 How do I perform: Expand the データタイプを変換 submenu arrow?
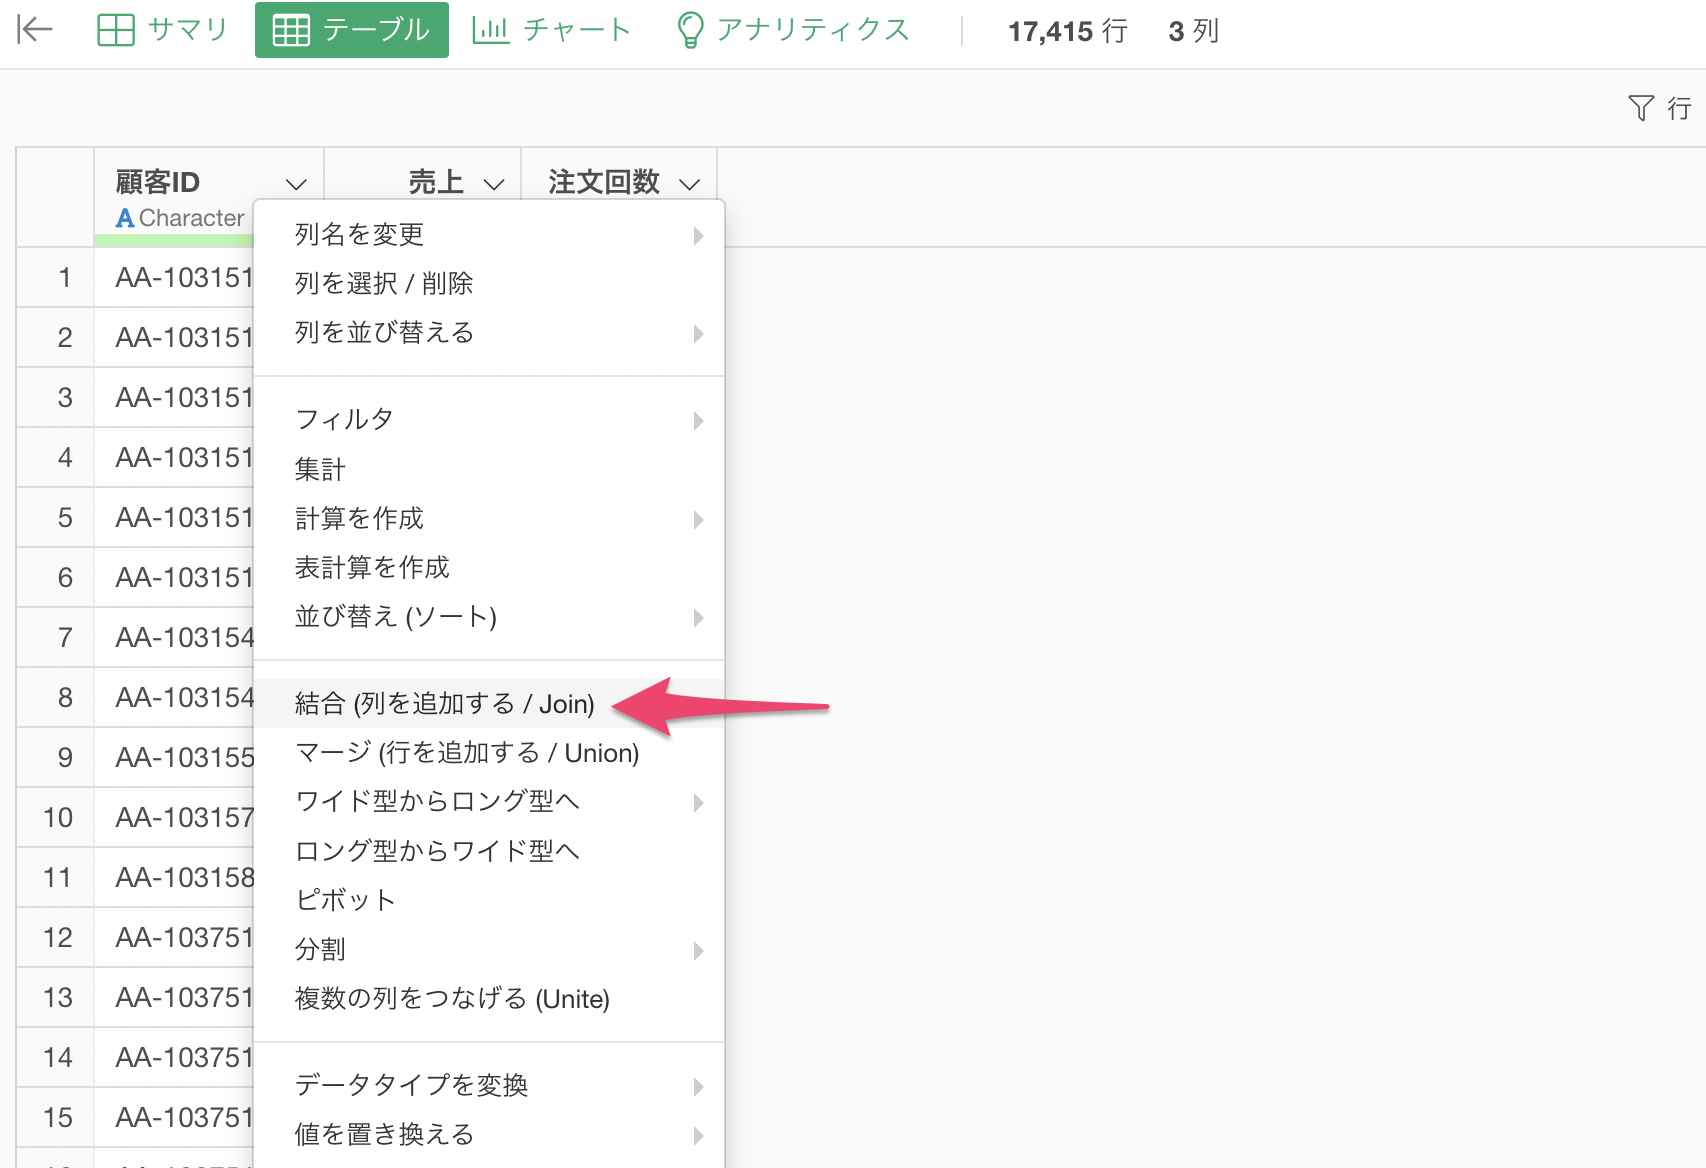699,1086
